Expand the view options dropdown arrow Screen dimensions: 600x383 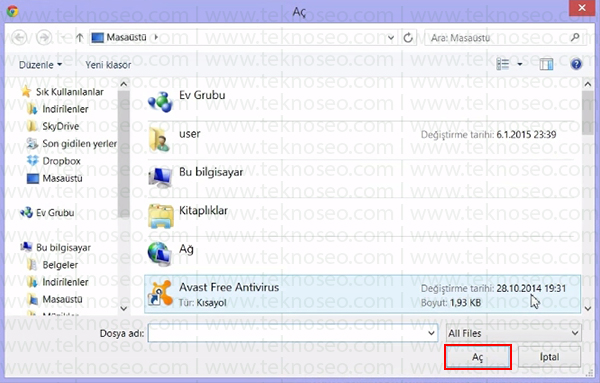click(520, 64)
